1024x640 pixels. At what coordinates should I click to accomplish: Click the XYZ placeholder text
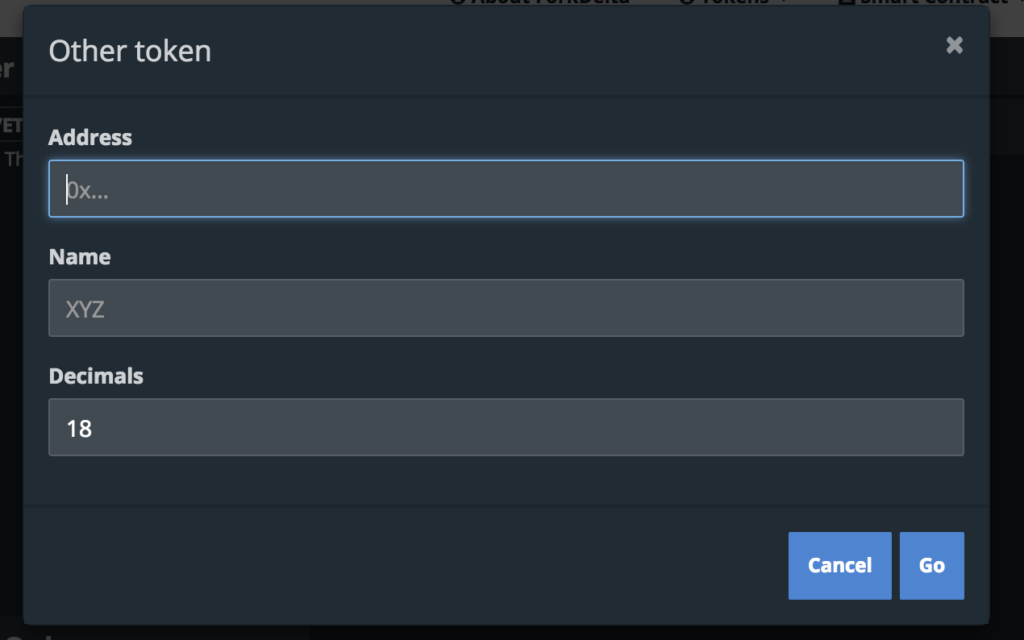tap(85, 309)
